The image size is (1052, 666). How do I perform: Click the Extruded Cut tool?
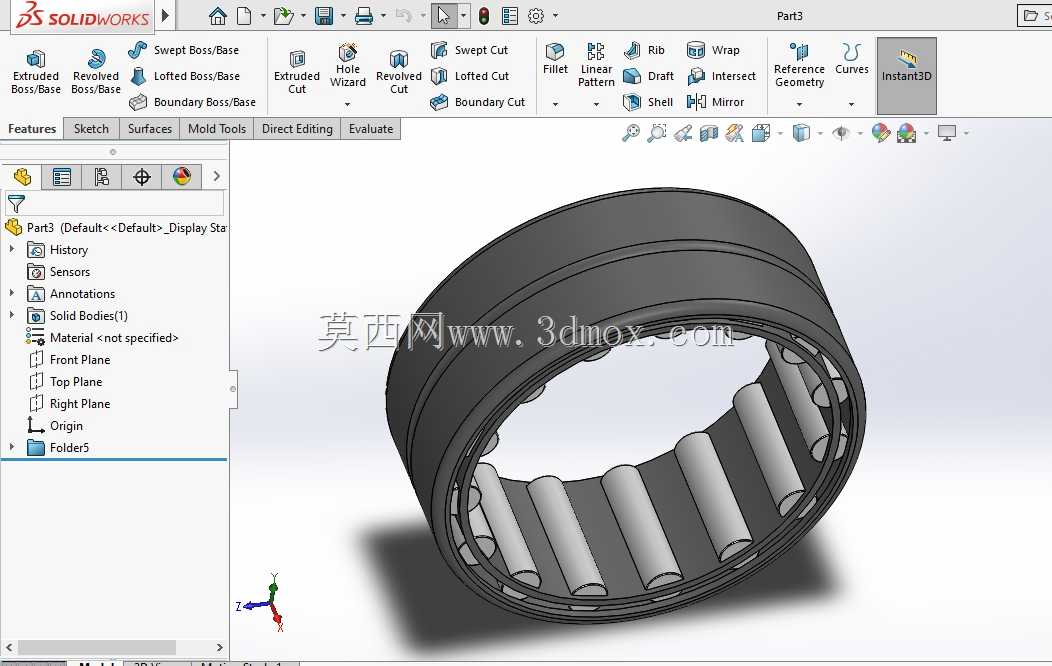click(297, 72)
